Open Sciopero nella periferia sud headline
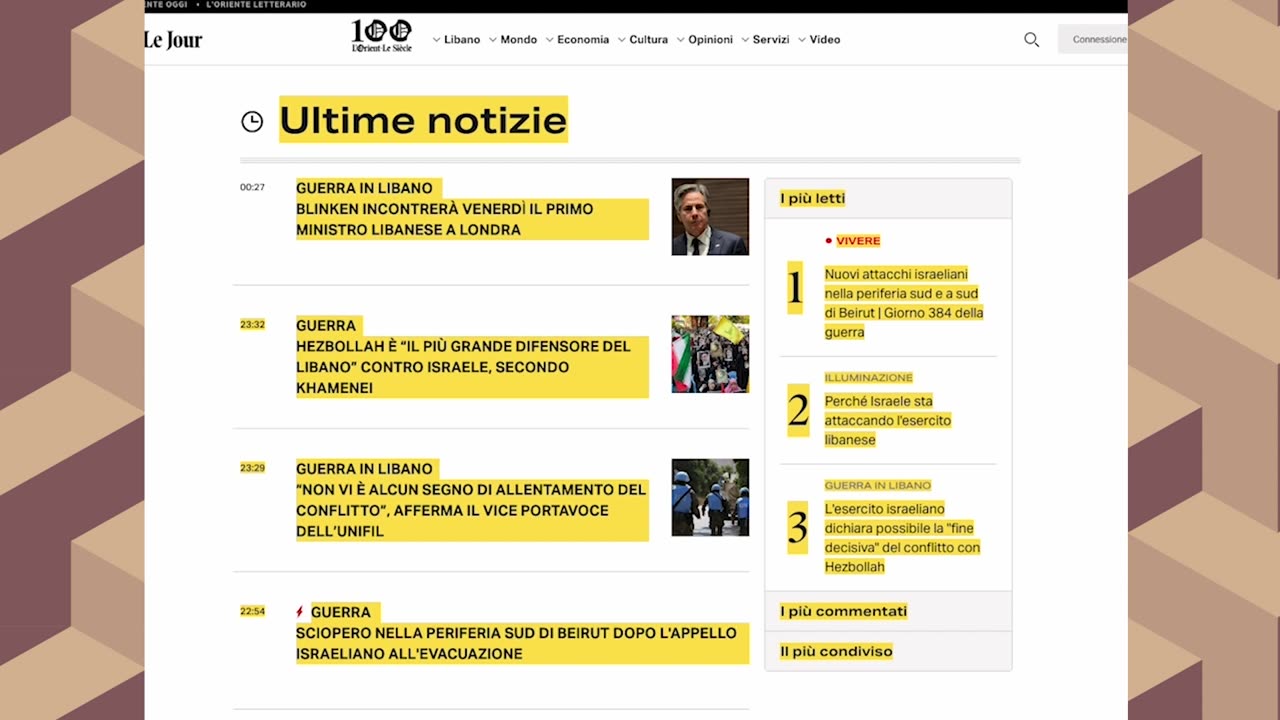 pos(522,643)
